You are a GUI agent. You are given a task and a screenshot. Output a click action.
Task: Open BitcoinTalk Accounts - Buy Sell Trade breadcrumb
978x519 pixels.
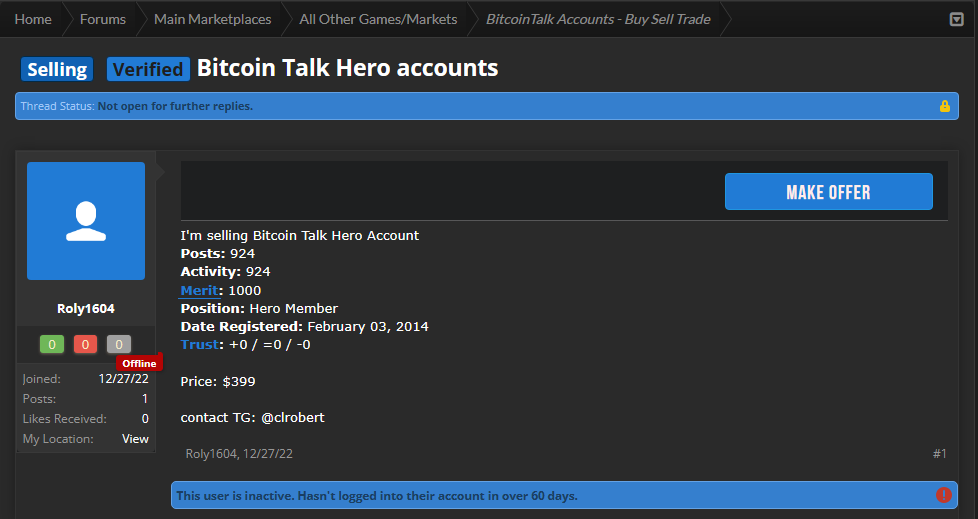598,19
